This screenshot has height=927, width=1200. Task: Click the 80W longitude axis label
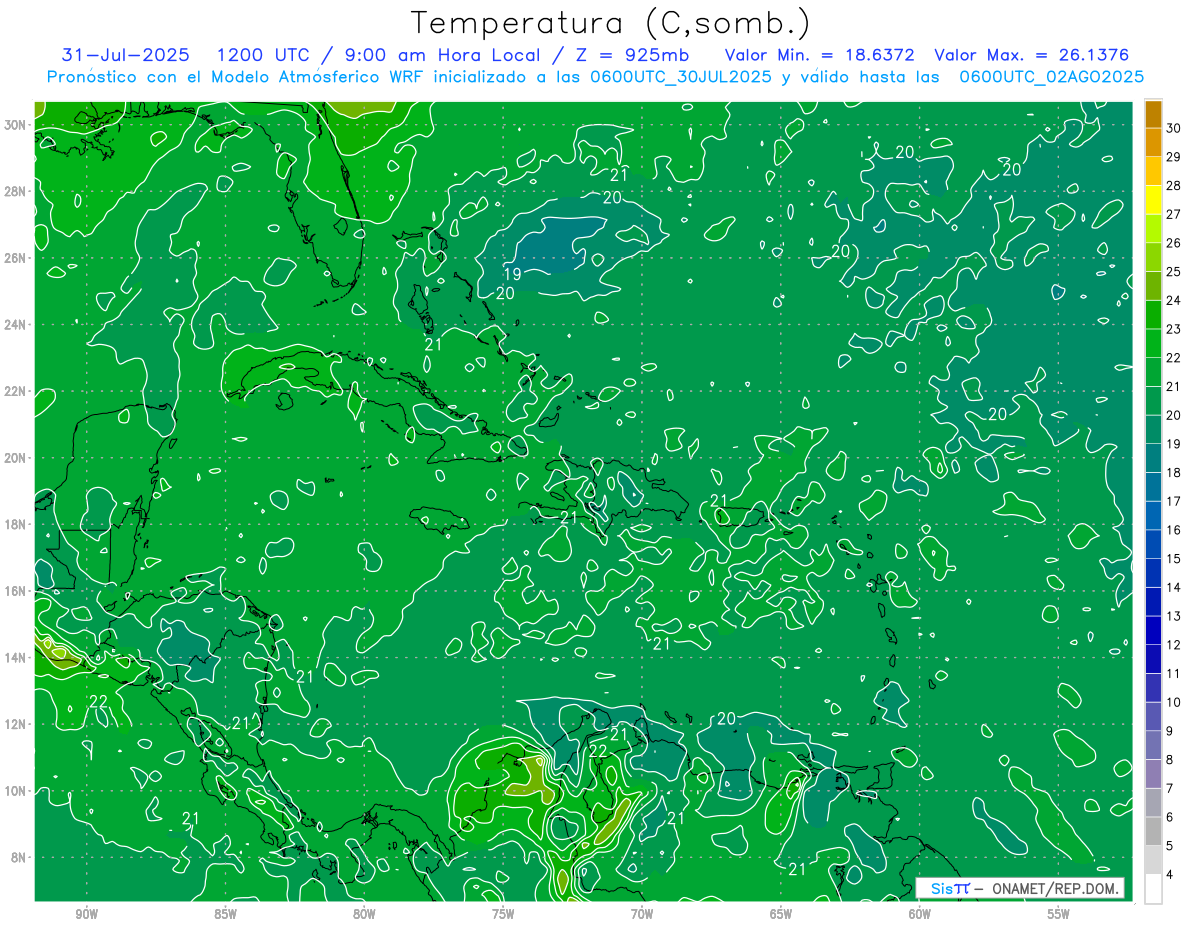(364, 914)
